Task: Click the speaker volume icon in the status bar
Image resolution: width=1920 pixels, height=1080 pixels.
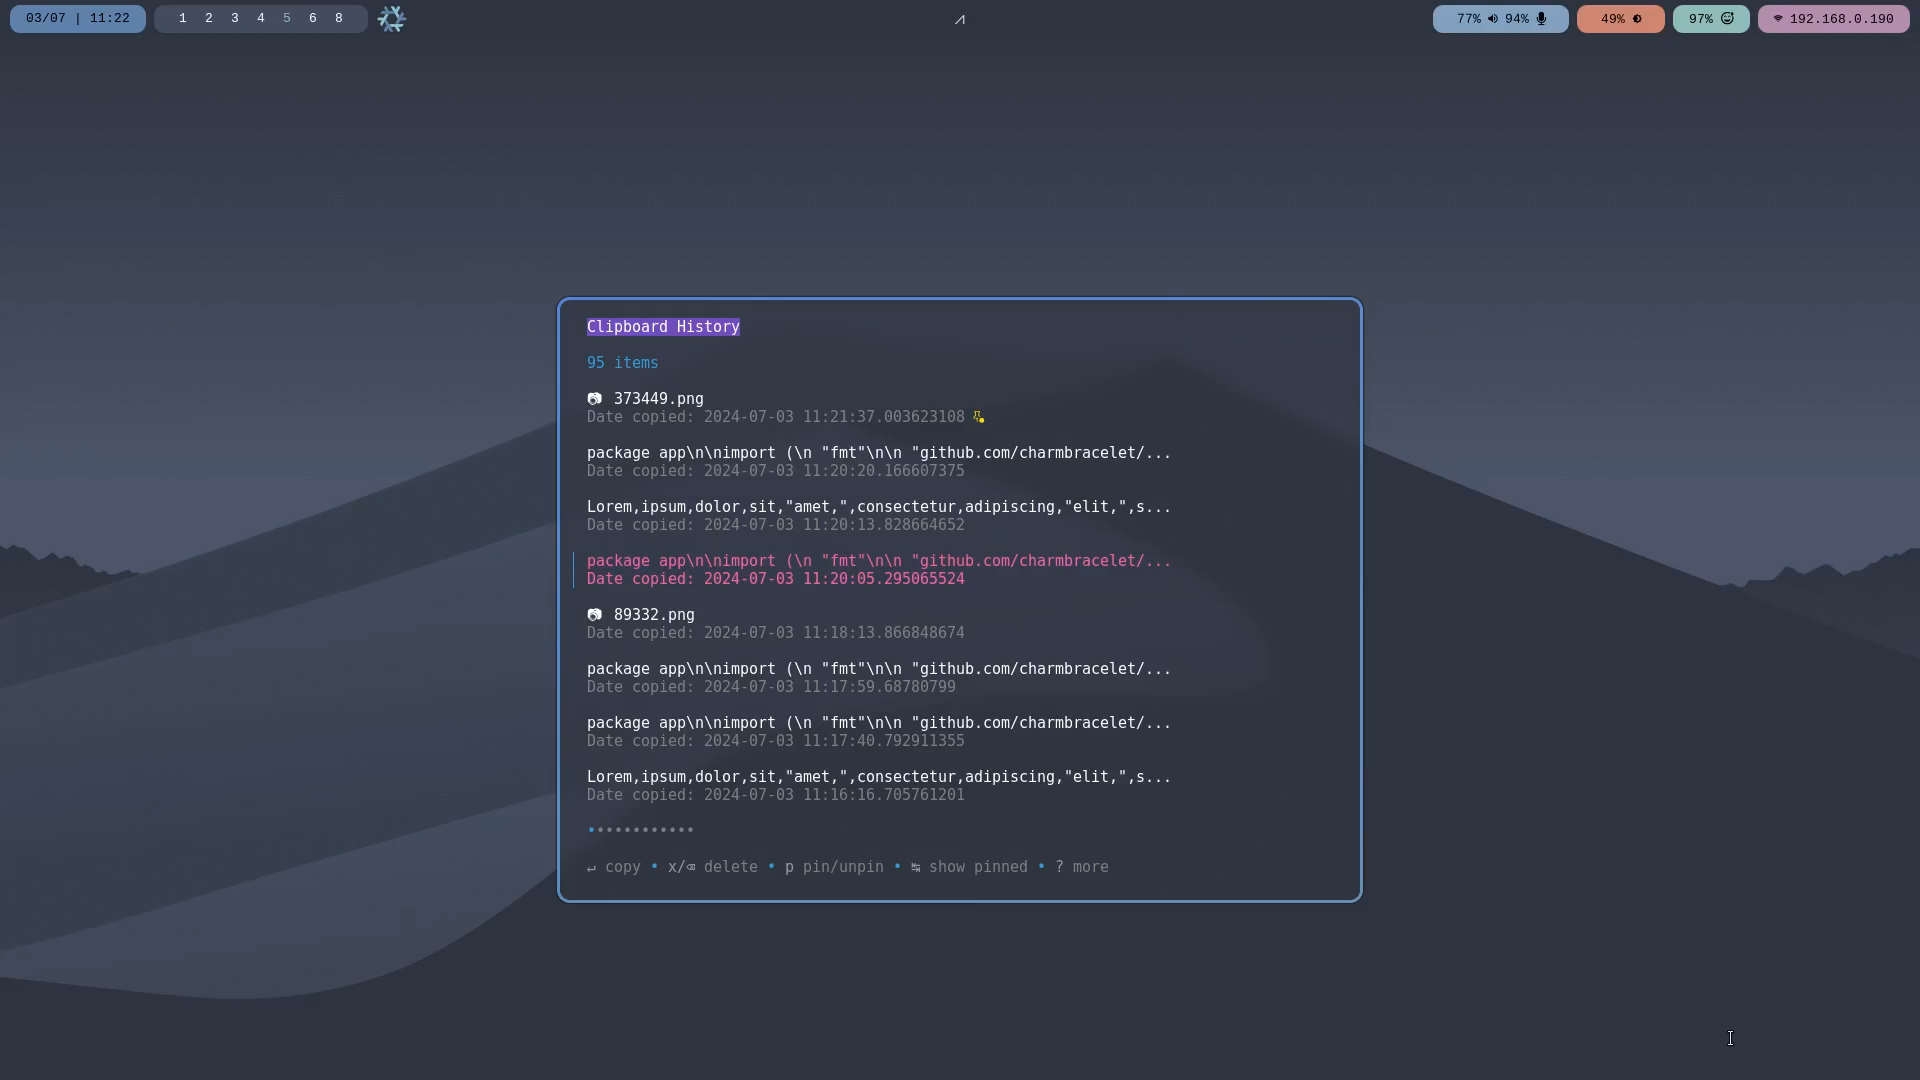Action: coord(1492,18)
